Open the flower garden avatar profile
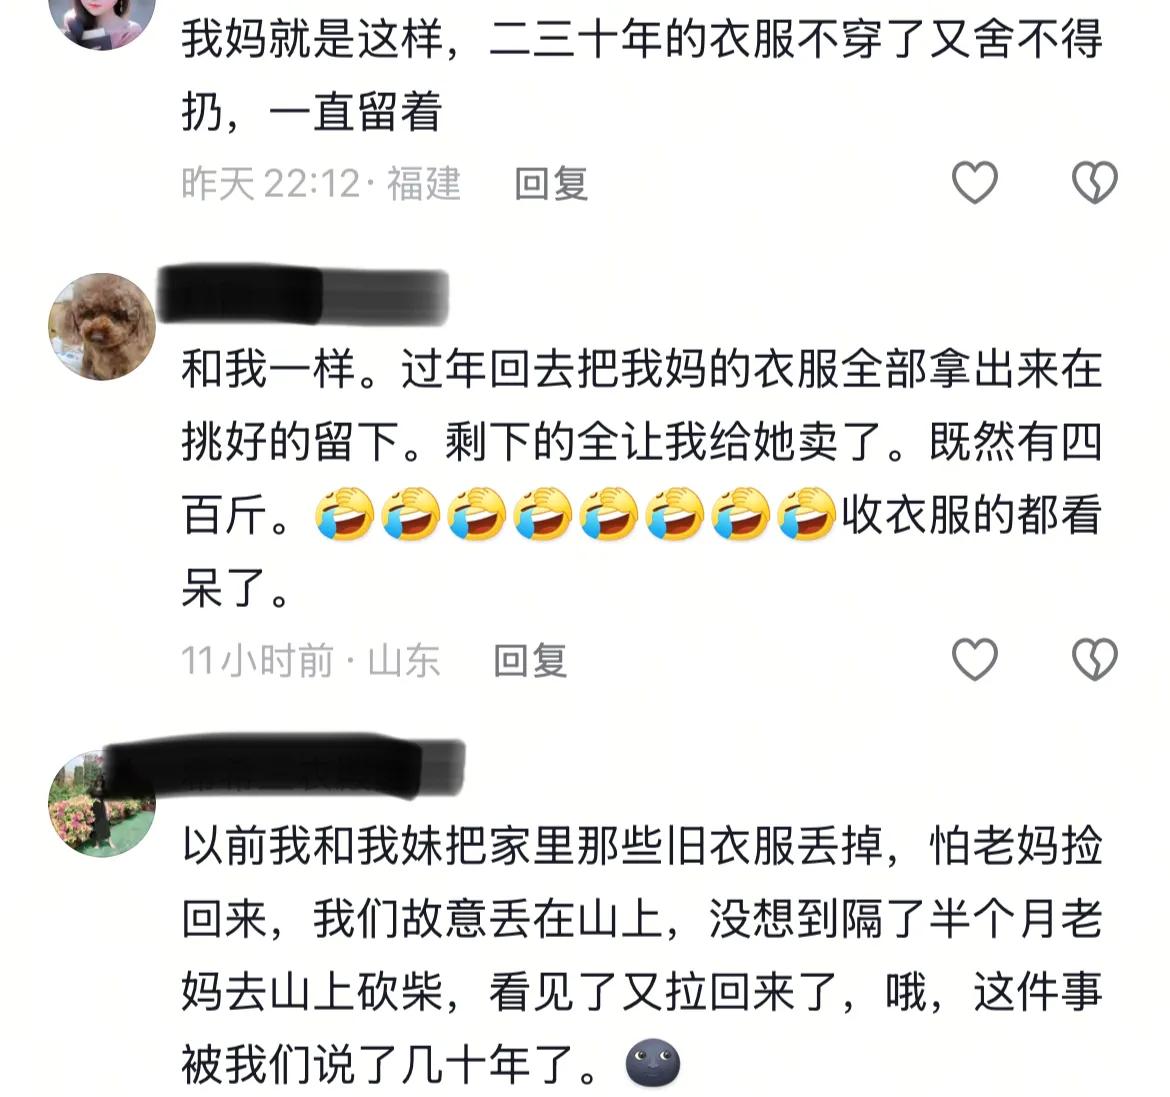Screen dimensions: 1170x1097 pos(101,804)
